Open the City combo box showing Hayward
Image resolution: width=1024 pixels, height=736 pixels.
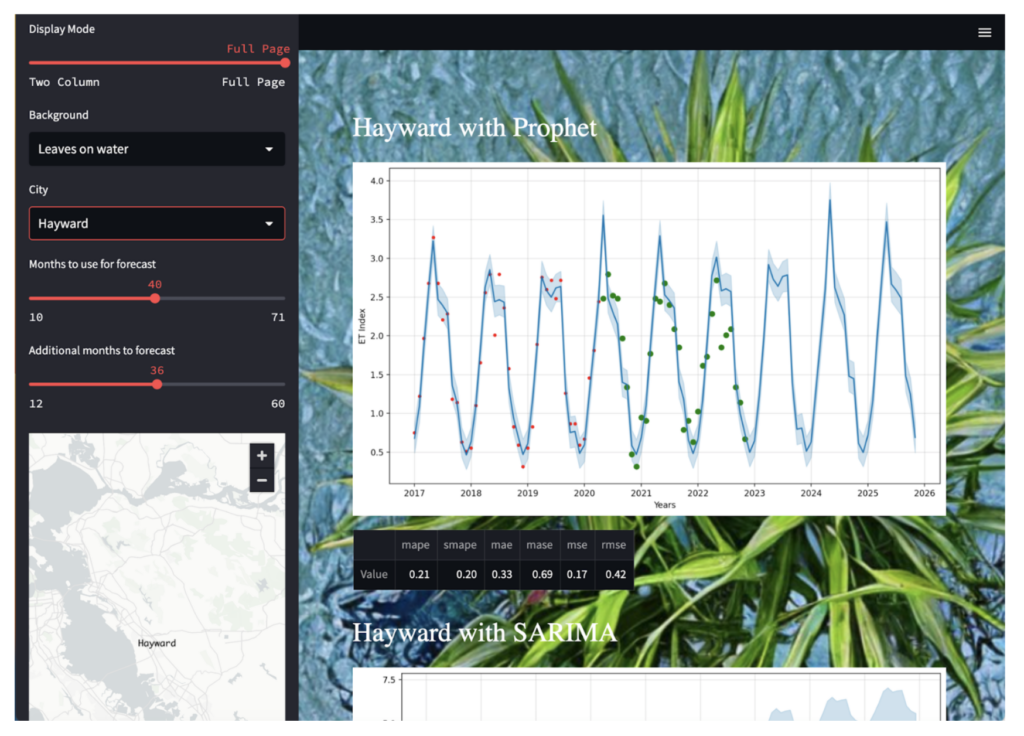click(157, 223)
